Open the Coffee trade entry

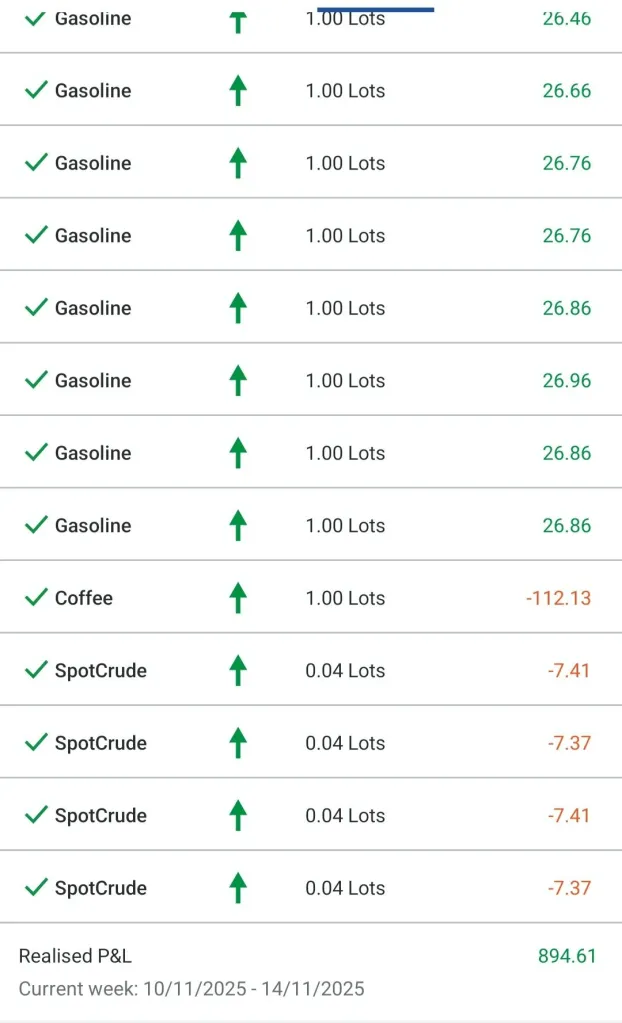coord(84,598)
